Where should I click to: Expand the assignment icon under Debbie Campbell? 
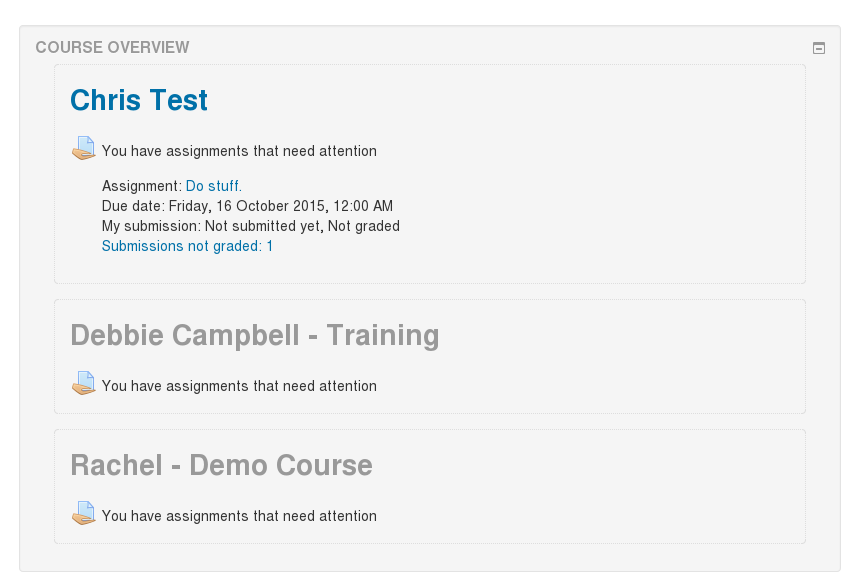(x=84, y=383)
